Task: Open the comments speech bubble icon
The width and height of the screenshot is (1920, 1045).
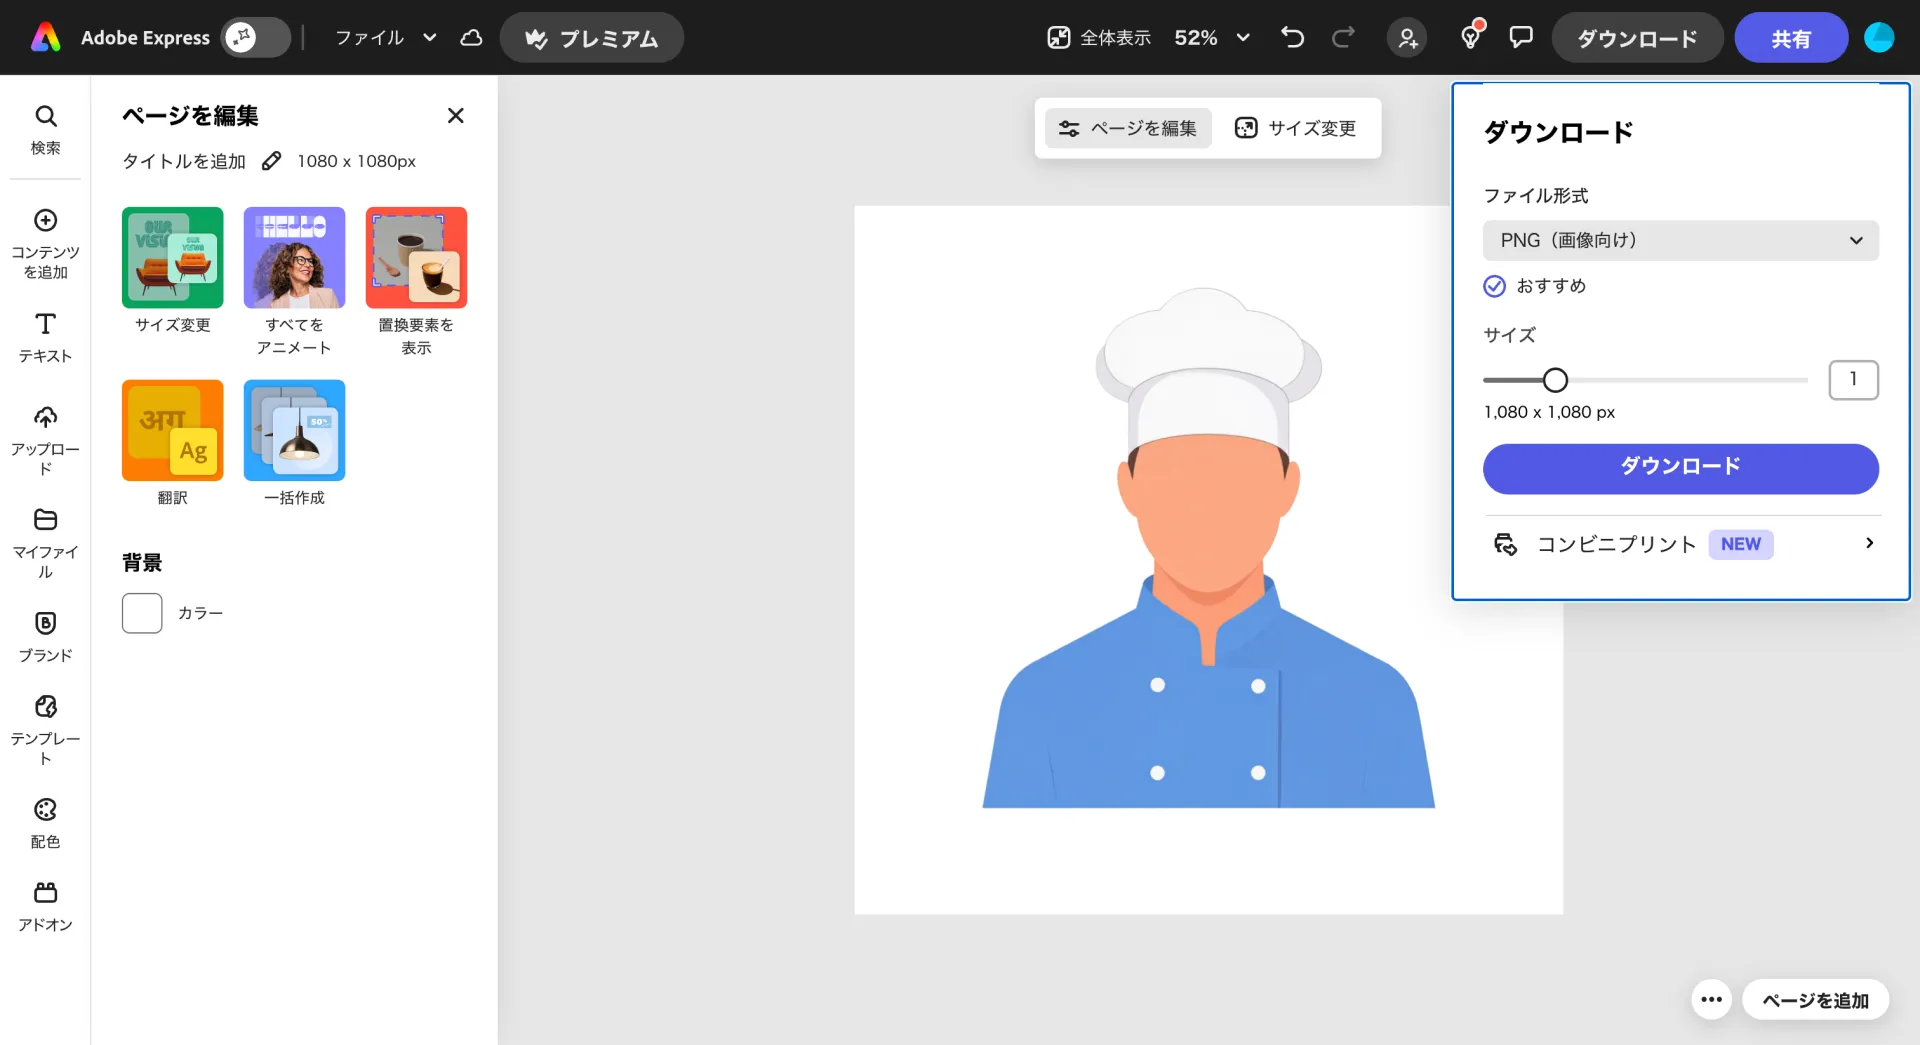Action: point(1520,38)
